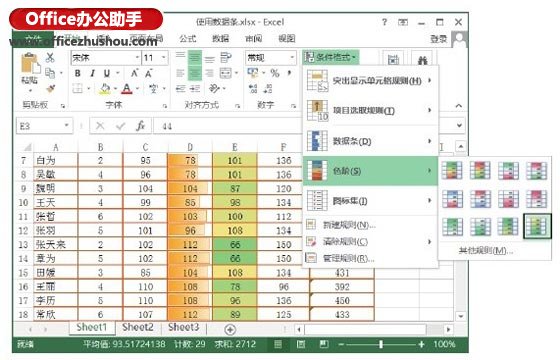Click the zoom slider handle
The image size is (560, 360).
point(381,344)
